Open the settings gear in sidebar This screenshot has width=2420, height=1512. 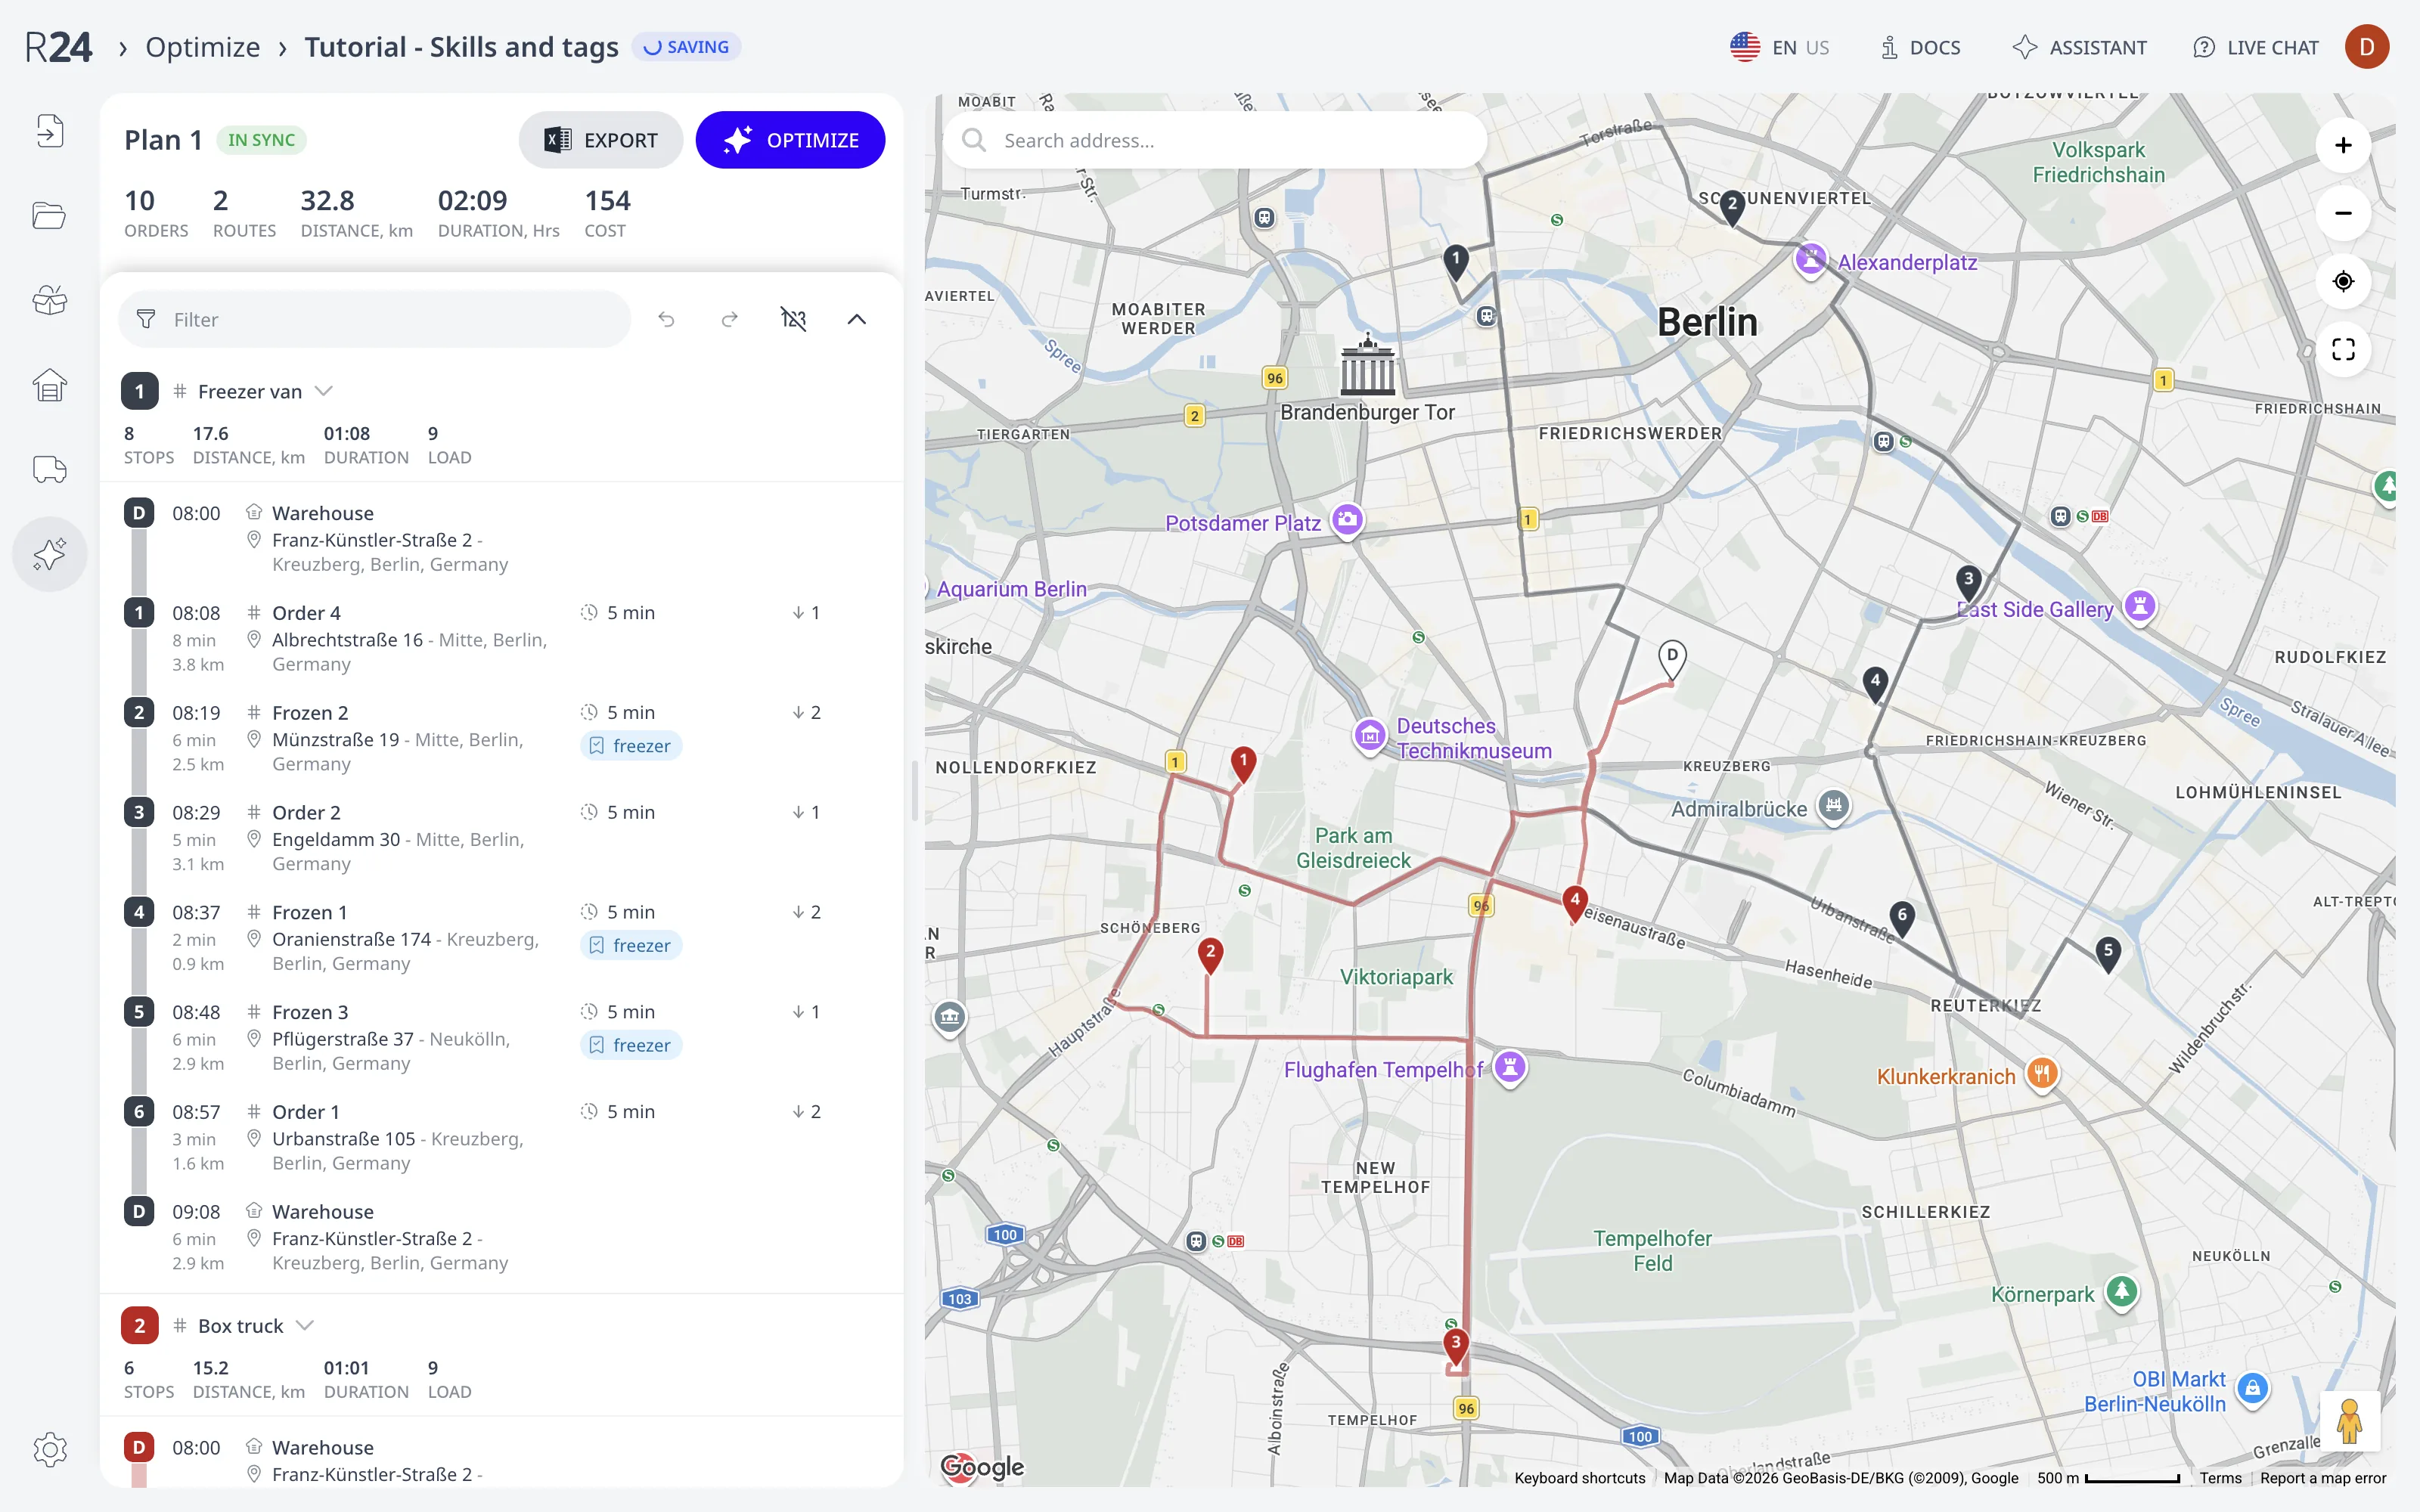50,1449
